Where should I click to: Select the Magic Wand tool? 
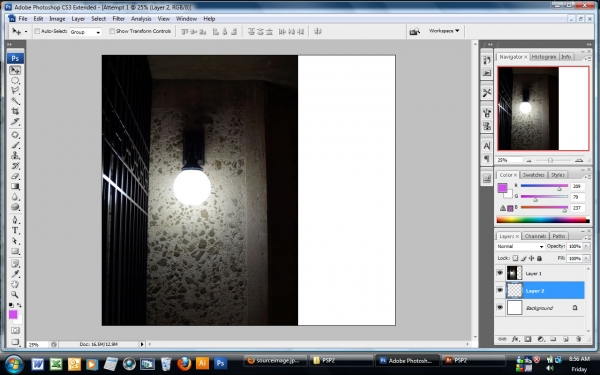(x=15, y=101)
